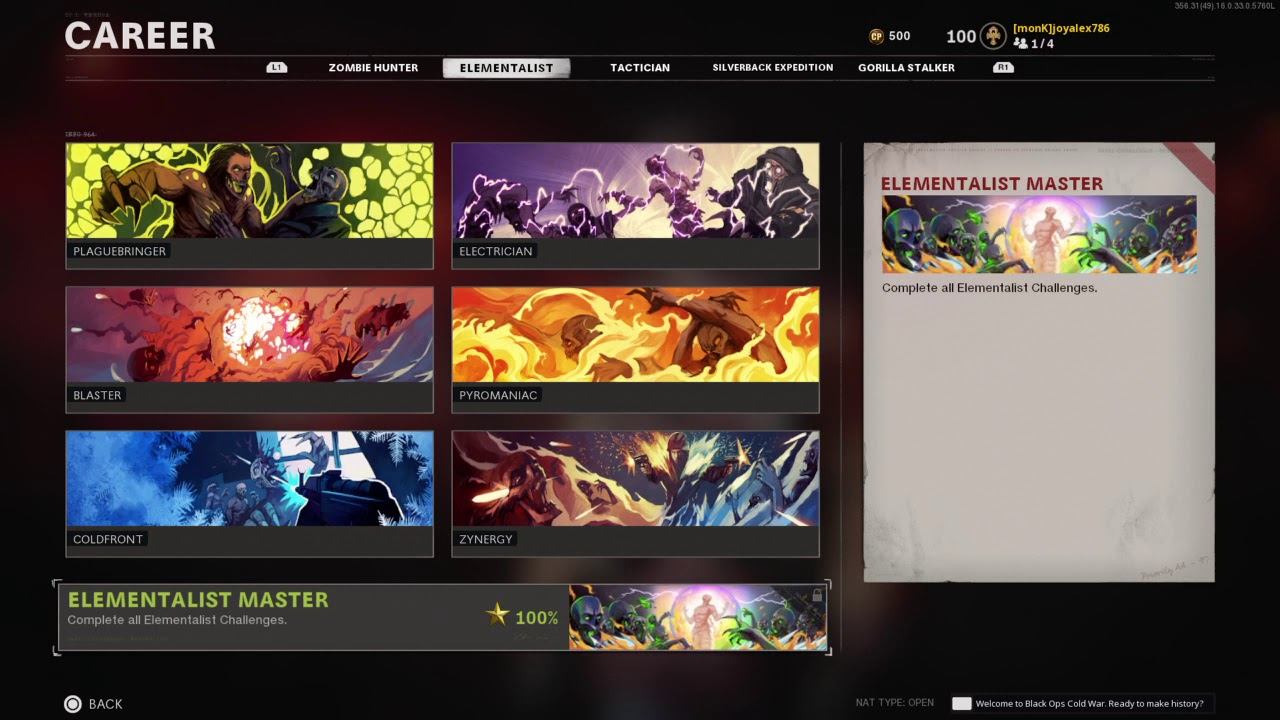Click the party members icon
This screenshot has height=720, width=1280.
[x=1021, y=43]
